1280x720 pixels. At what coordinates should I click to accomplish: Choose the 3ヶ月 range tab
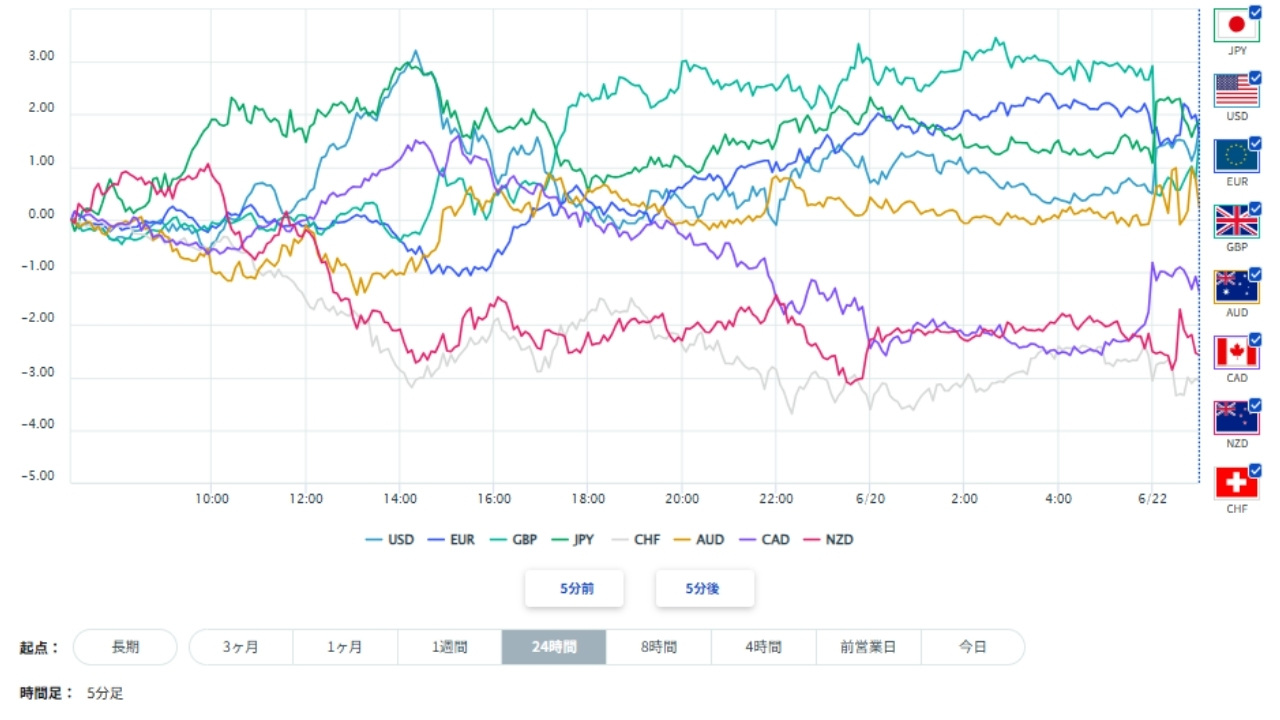(x=241, y=647)
